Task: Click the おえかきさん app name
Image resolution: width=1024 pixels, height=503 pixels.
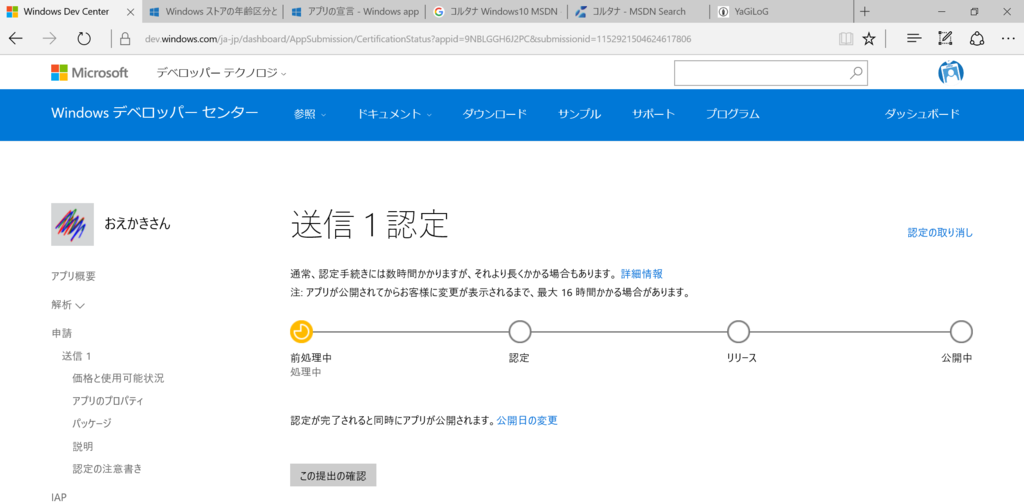Action: (138, 223)
